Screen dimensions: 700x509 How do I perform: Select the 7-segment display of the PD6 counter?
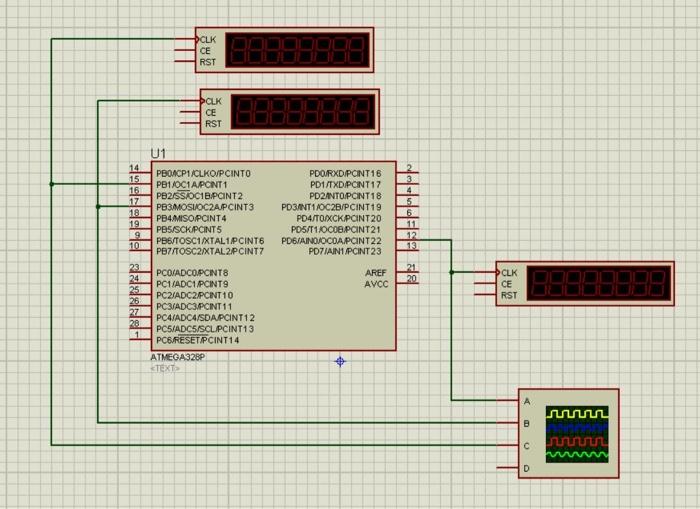click(x=599, y=284)
